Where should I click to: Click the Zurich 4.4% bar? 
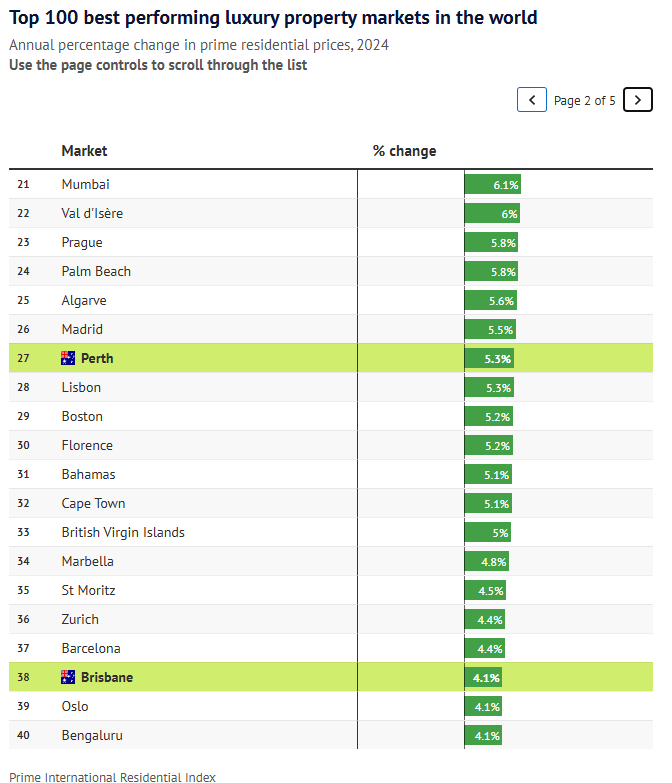(x=484, y=620)
